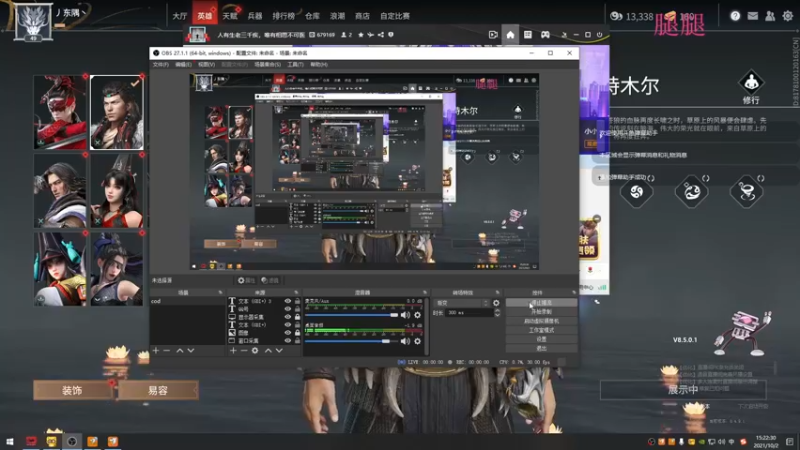Adjust the desktop audio volume slider
This screenshot has height=450, width=800.
pos(351,341)
